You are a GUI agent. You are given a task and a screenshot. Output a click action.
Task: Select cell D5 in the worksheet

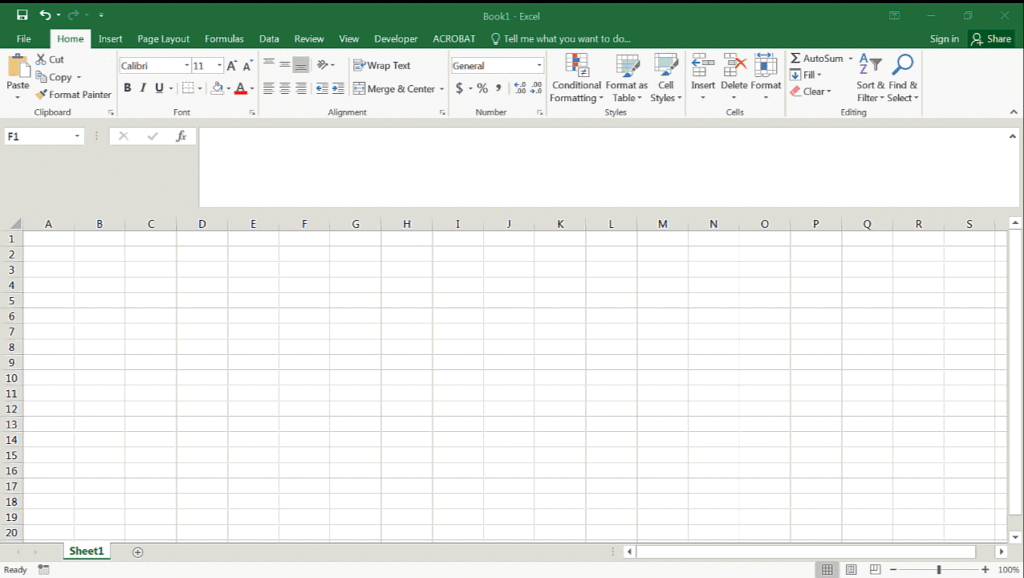[x=202, y=300]
